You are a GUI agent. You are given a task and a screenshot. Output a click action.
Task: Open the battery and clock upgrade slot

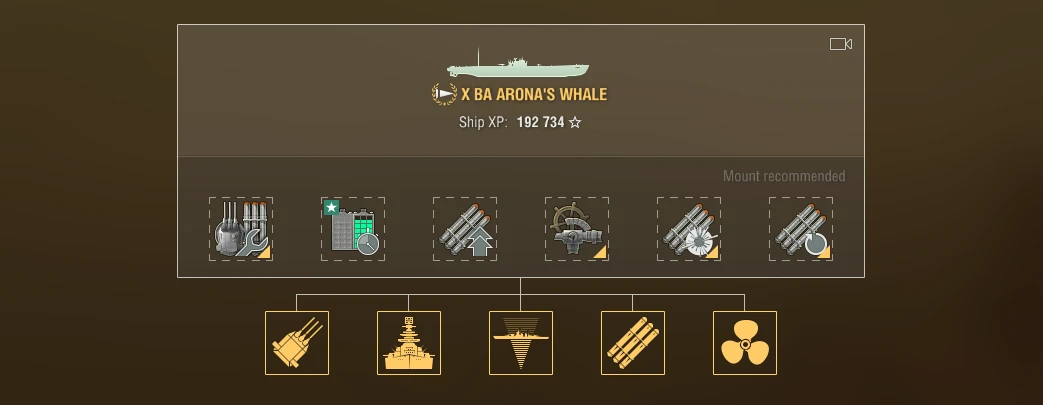(353, 229)
